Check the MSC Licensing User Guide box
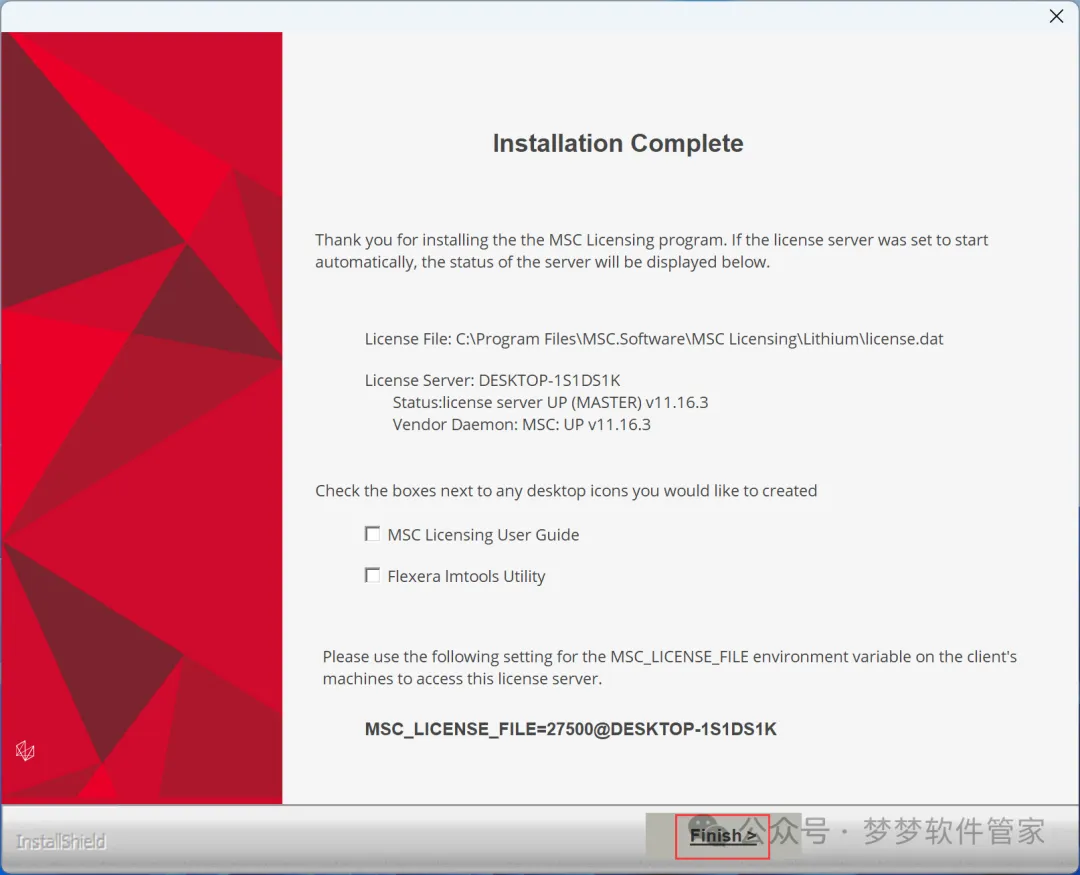Screen dimensions: 1080x875 (x=373, y=534)
